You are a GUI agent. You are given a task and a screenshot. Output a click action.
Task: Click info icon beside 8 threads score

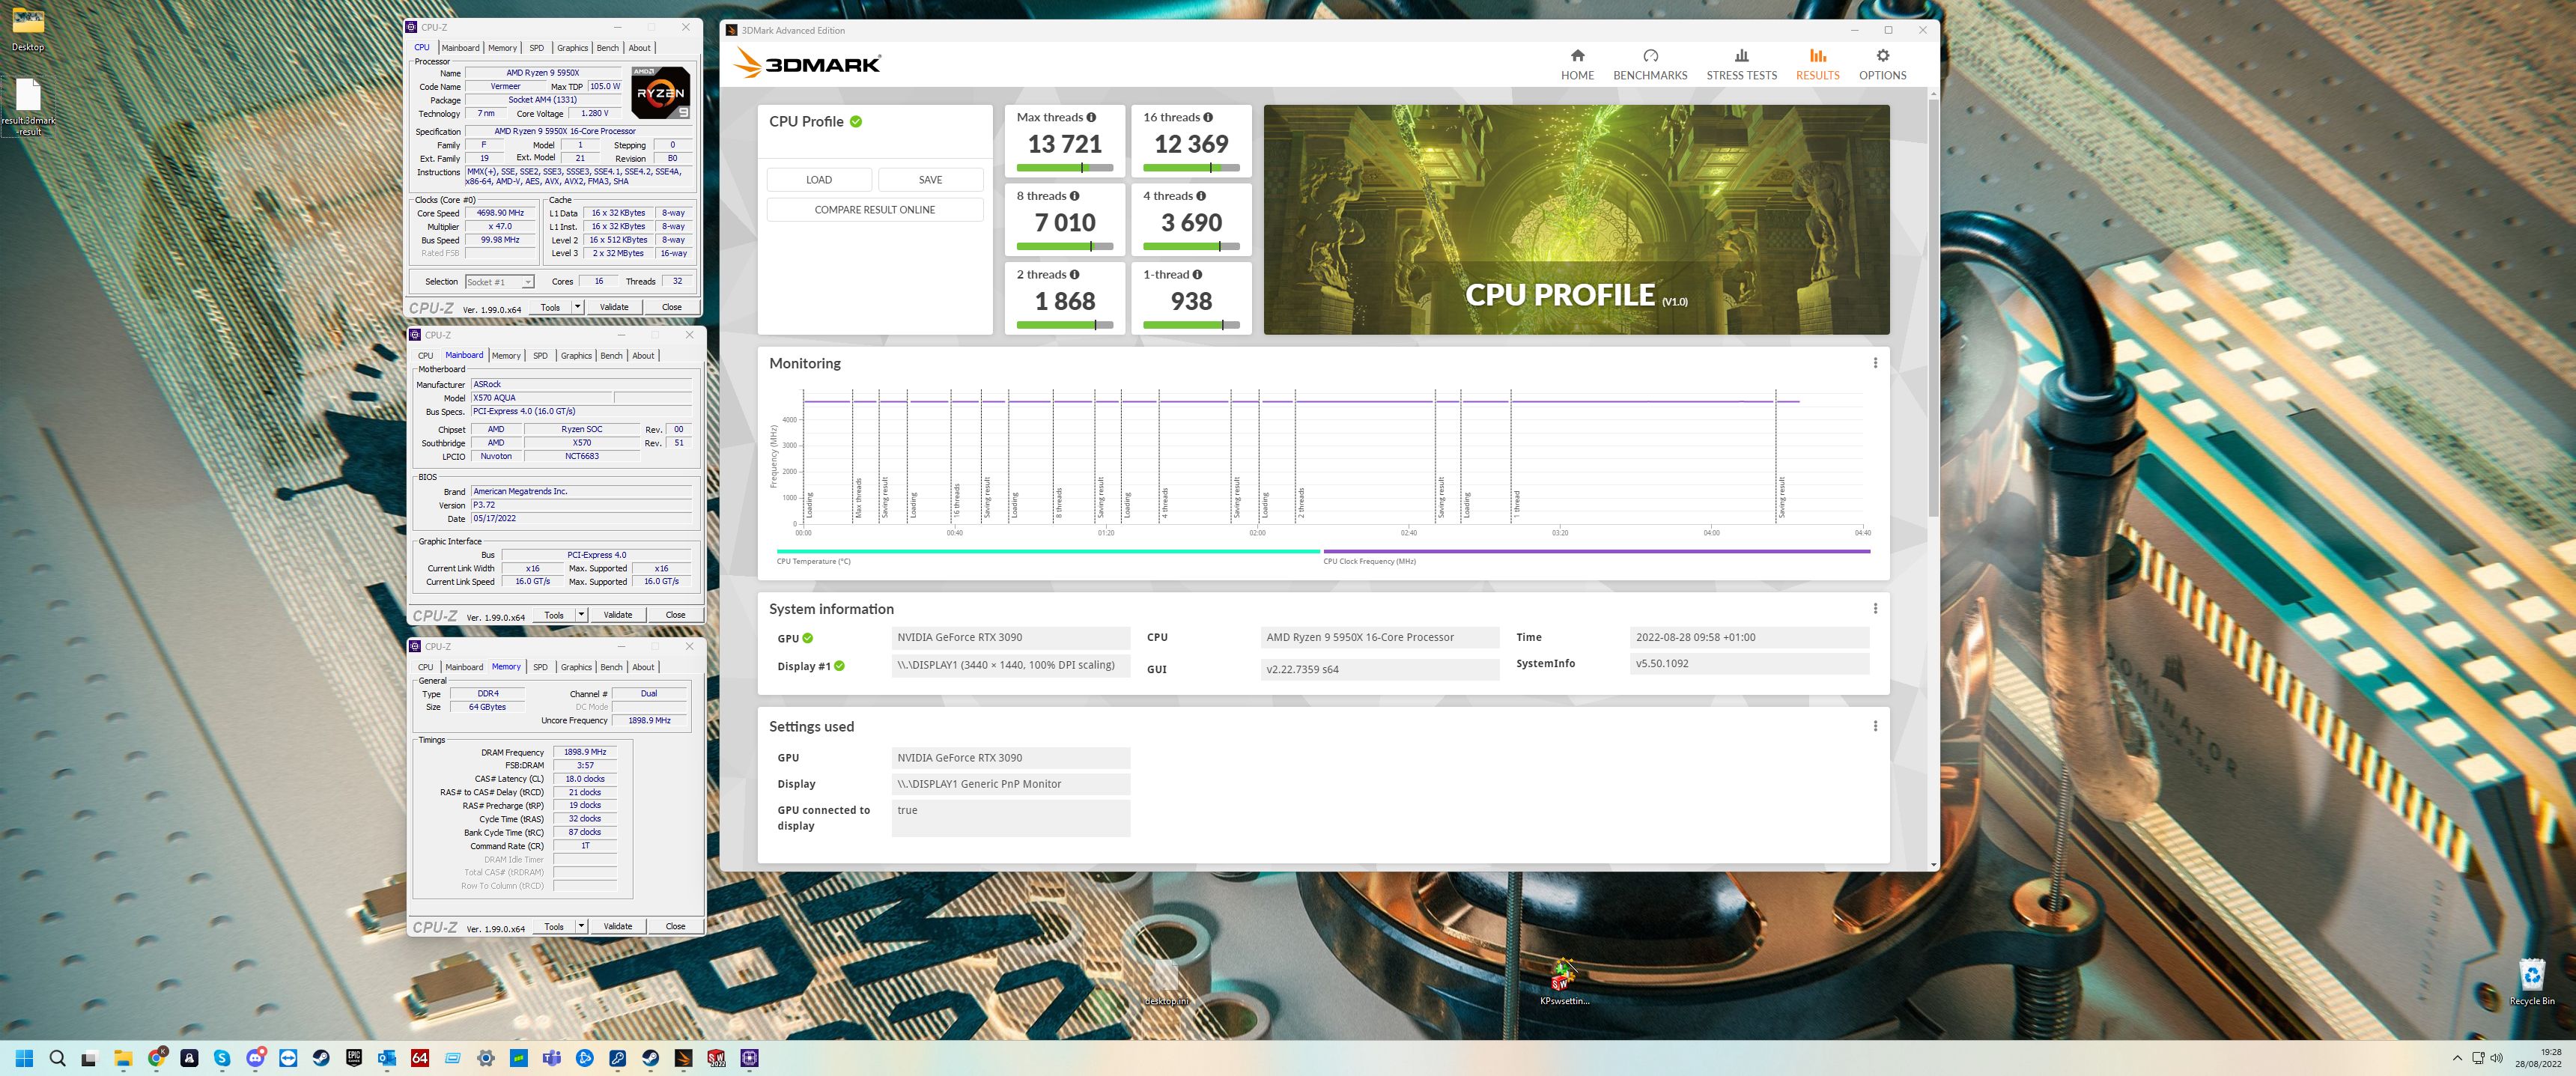[1075, 196]
